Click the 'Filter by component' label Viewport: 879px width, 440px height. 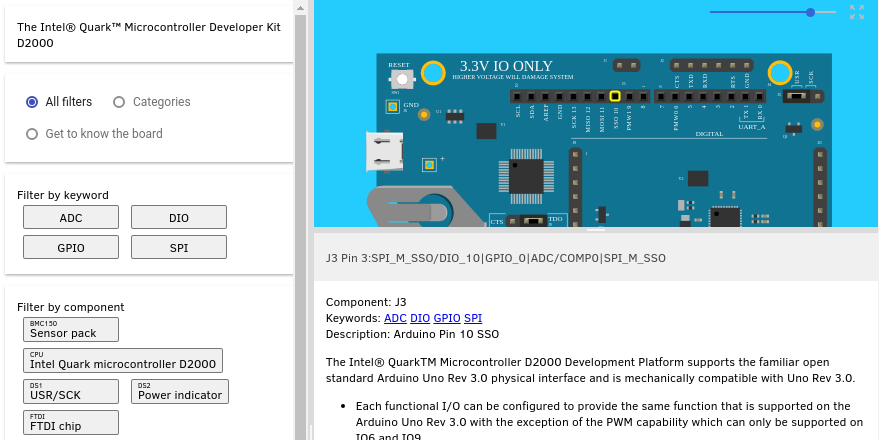point(71,307)
